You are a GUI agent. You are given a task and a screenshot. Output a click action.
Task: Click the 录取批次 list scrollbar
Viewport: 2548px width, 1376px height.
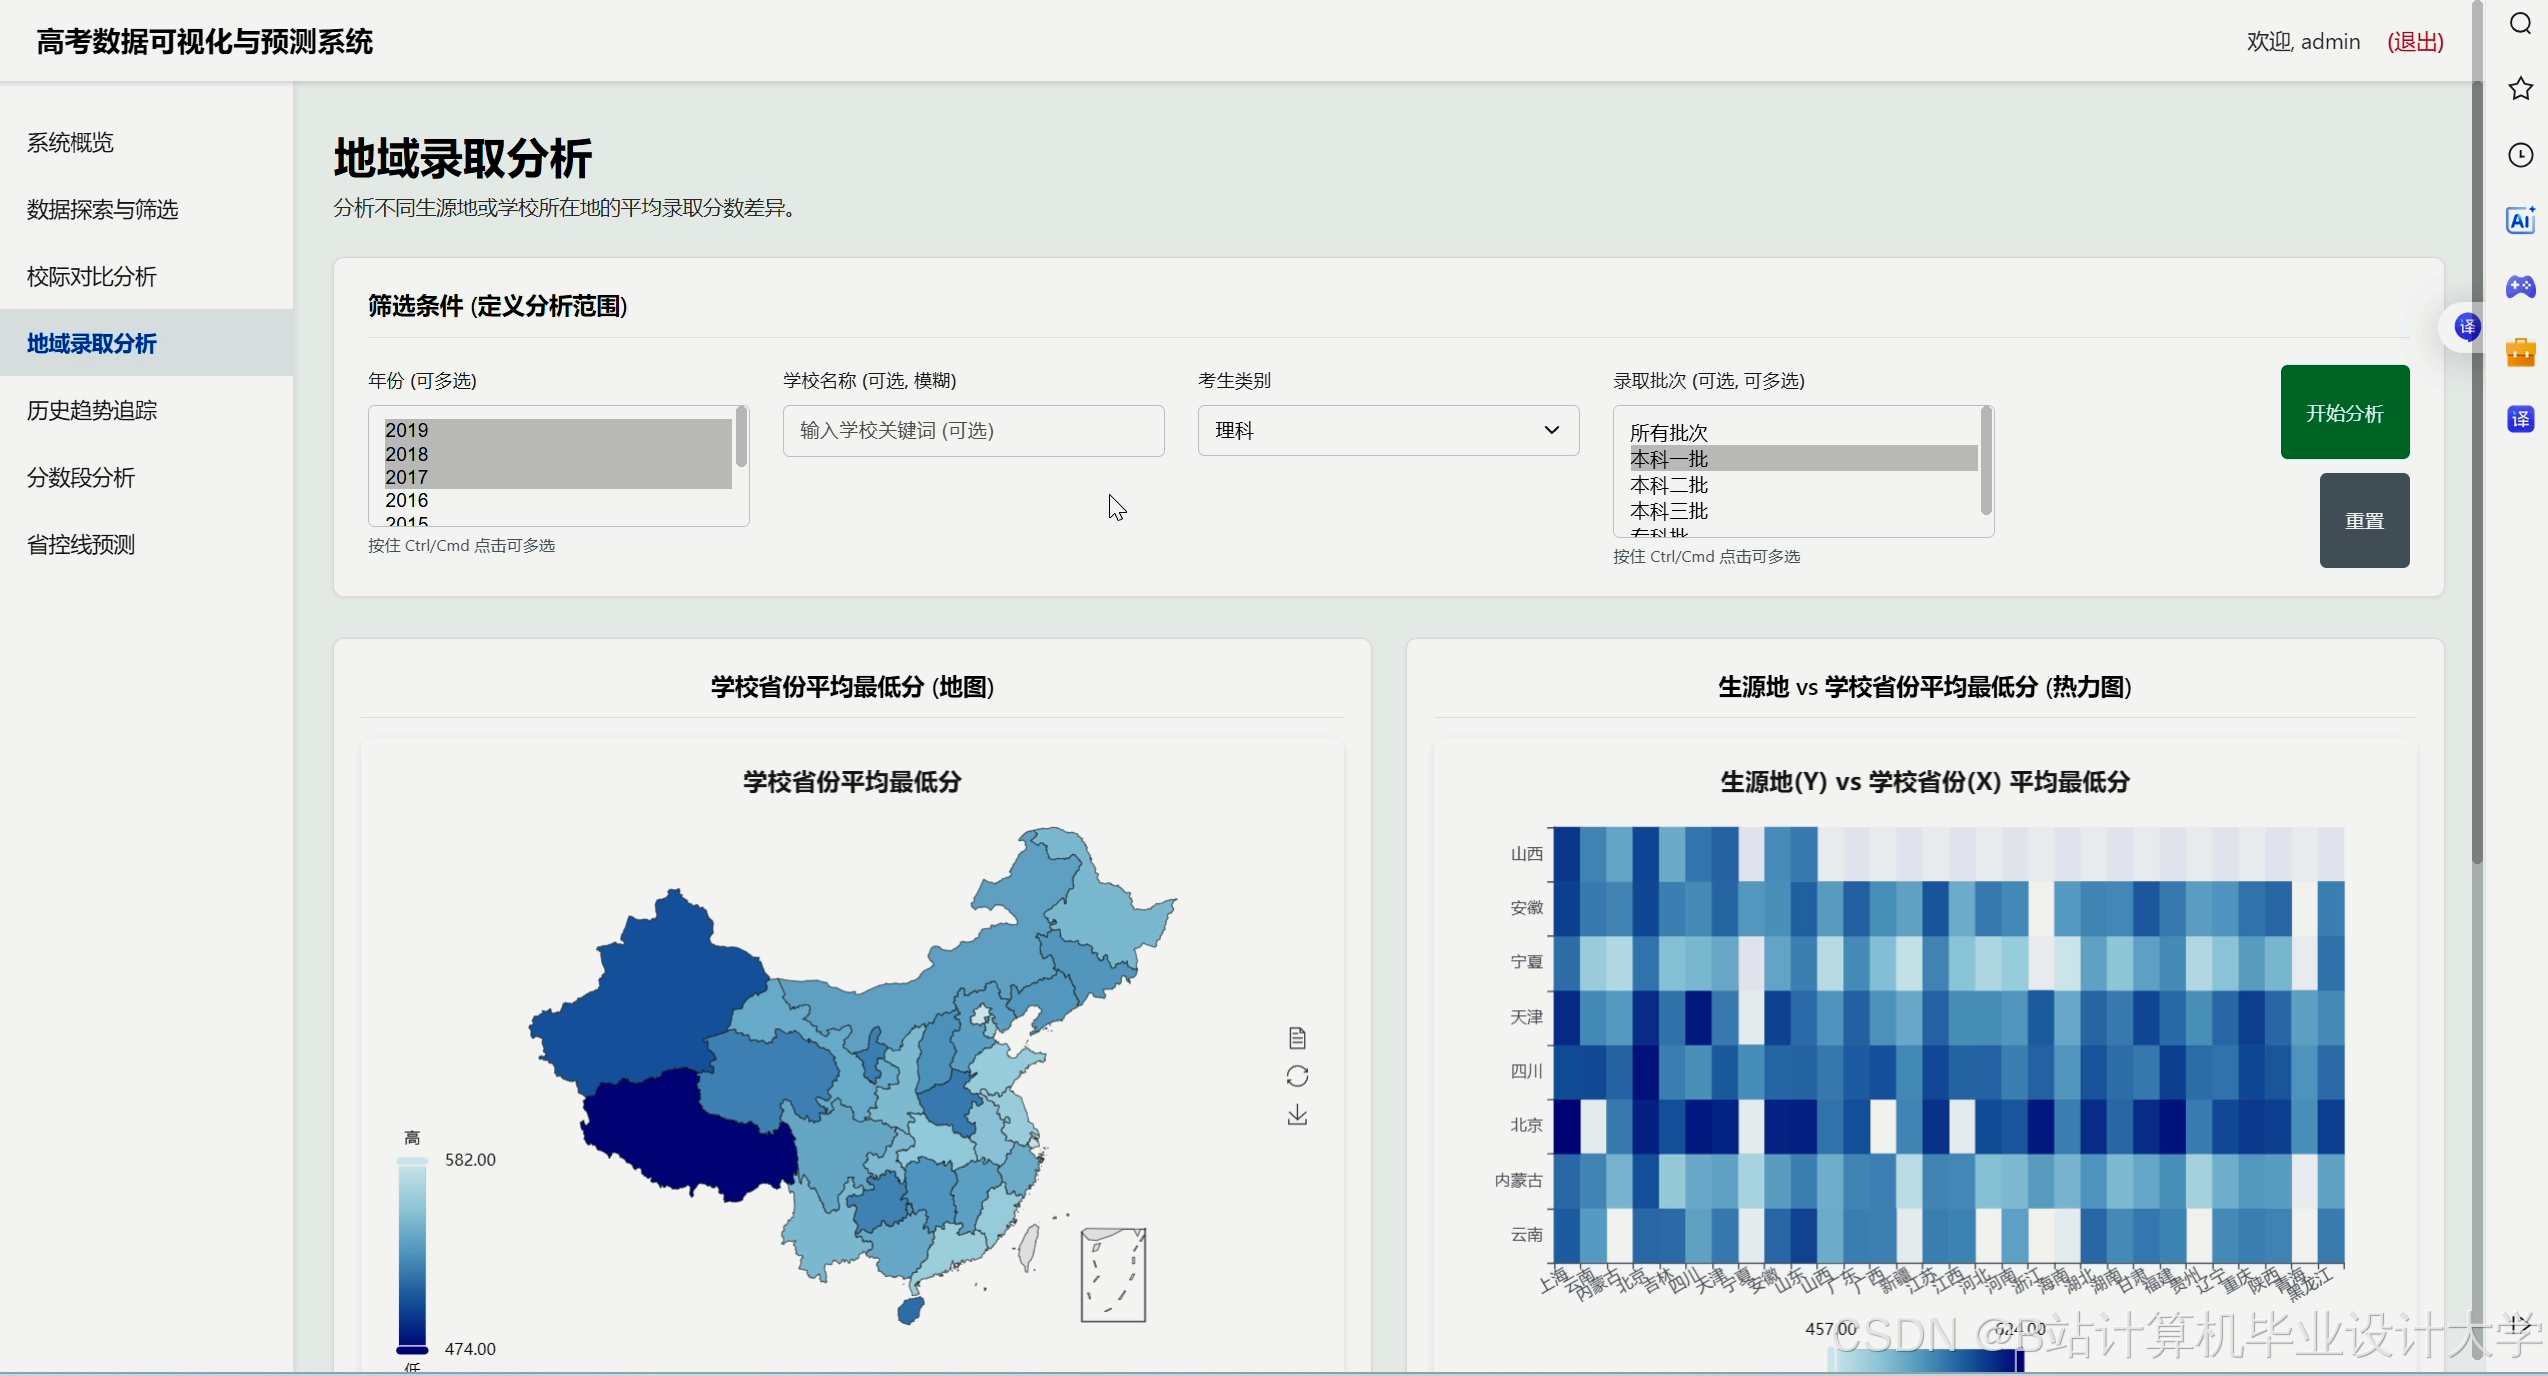pyautogui.click(x=1986, y=460)
